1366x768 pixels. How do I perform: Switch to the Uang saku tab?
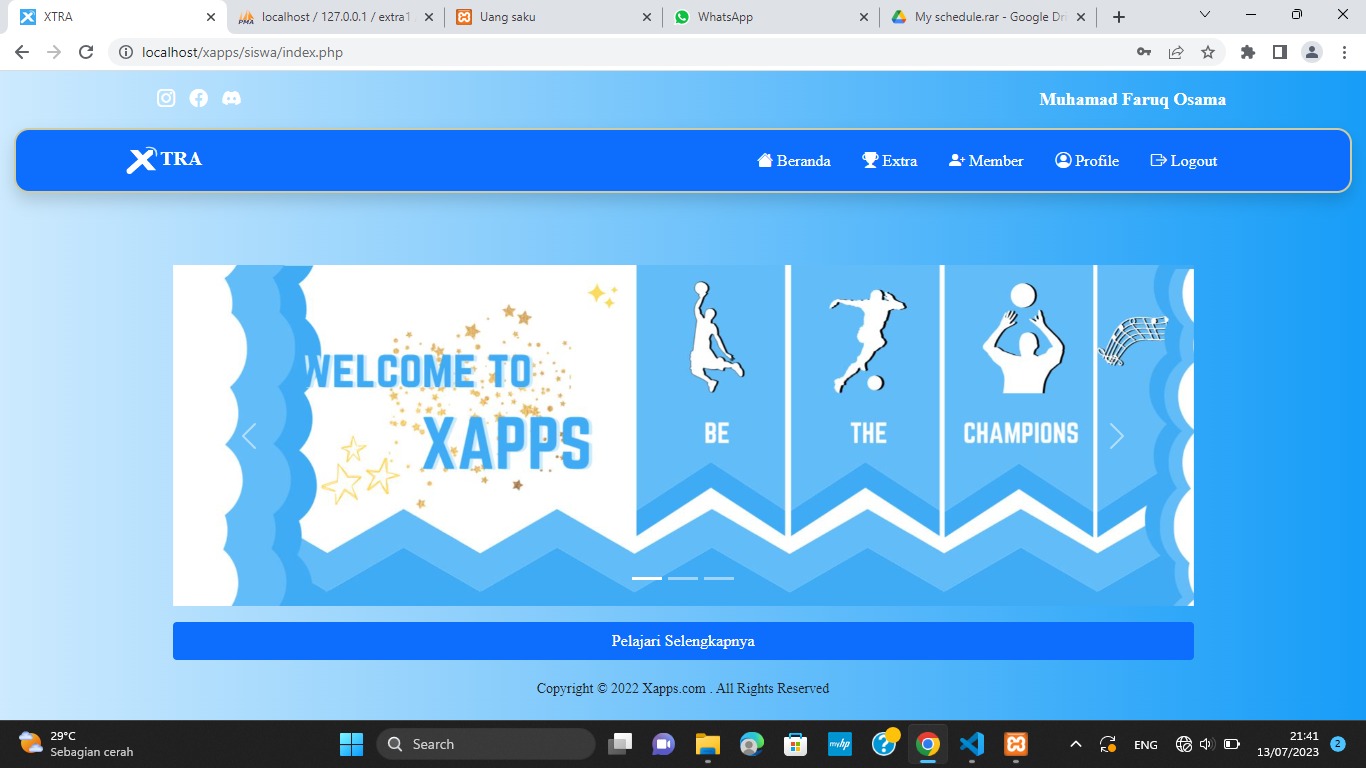pyautogui.click(x=552, y=17)
